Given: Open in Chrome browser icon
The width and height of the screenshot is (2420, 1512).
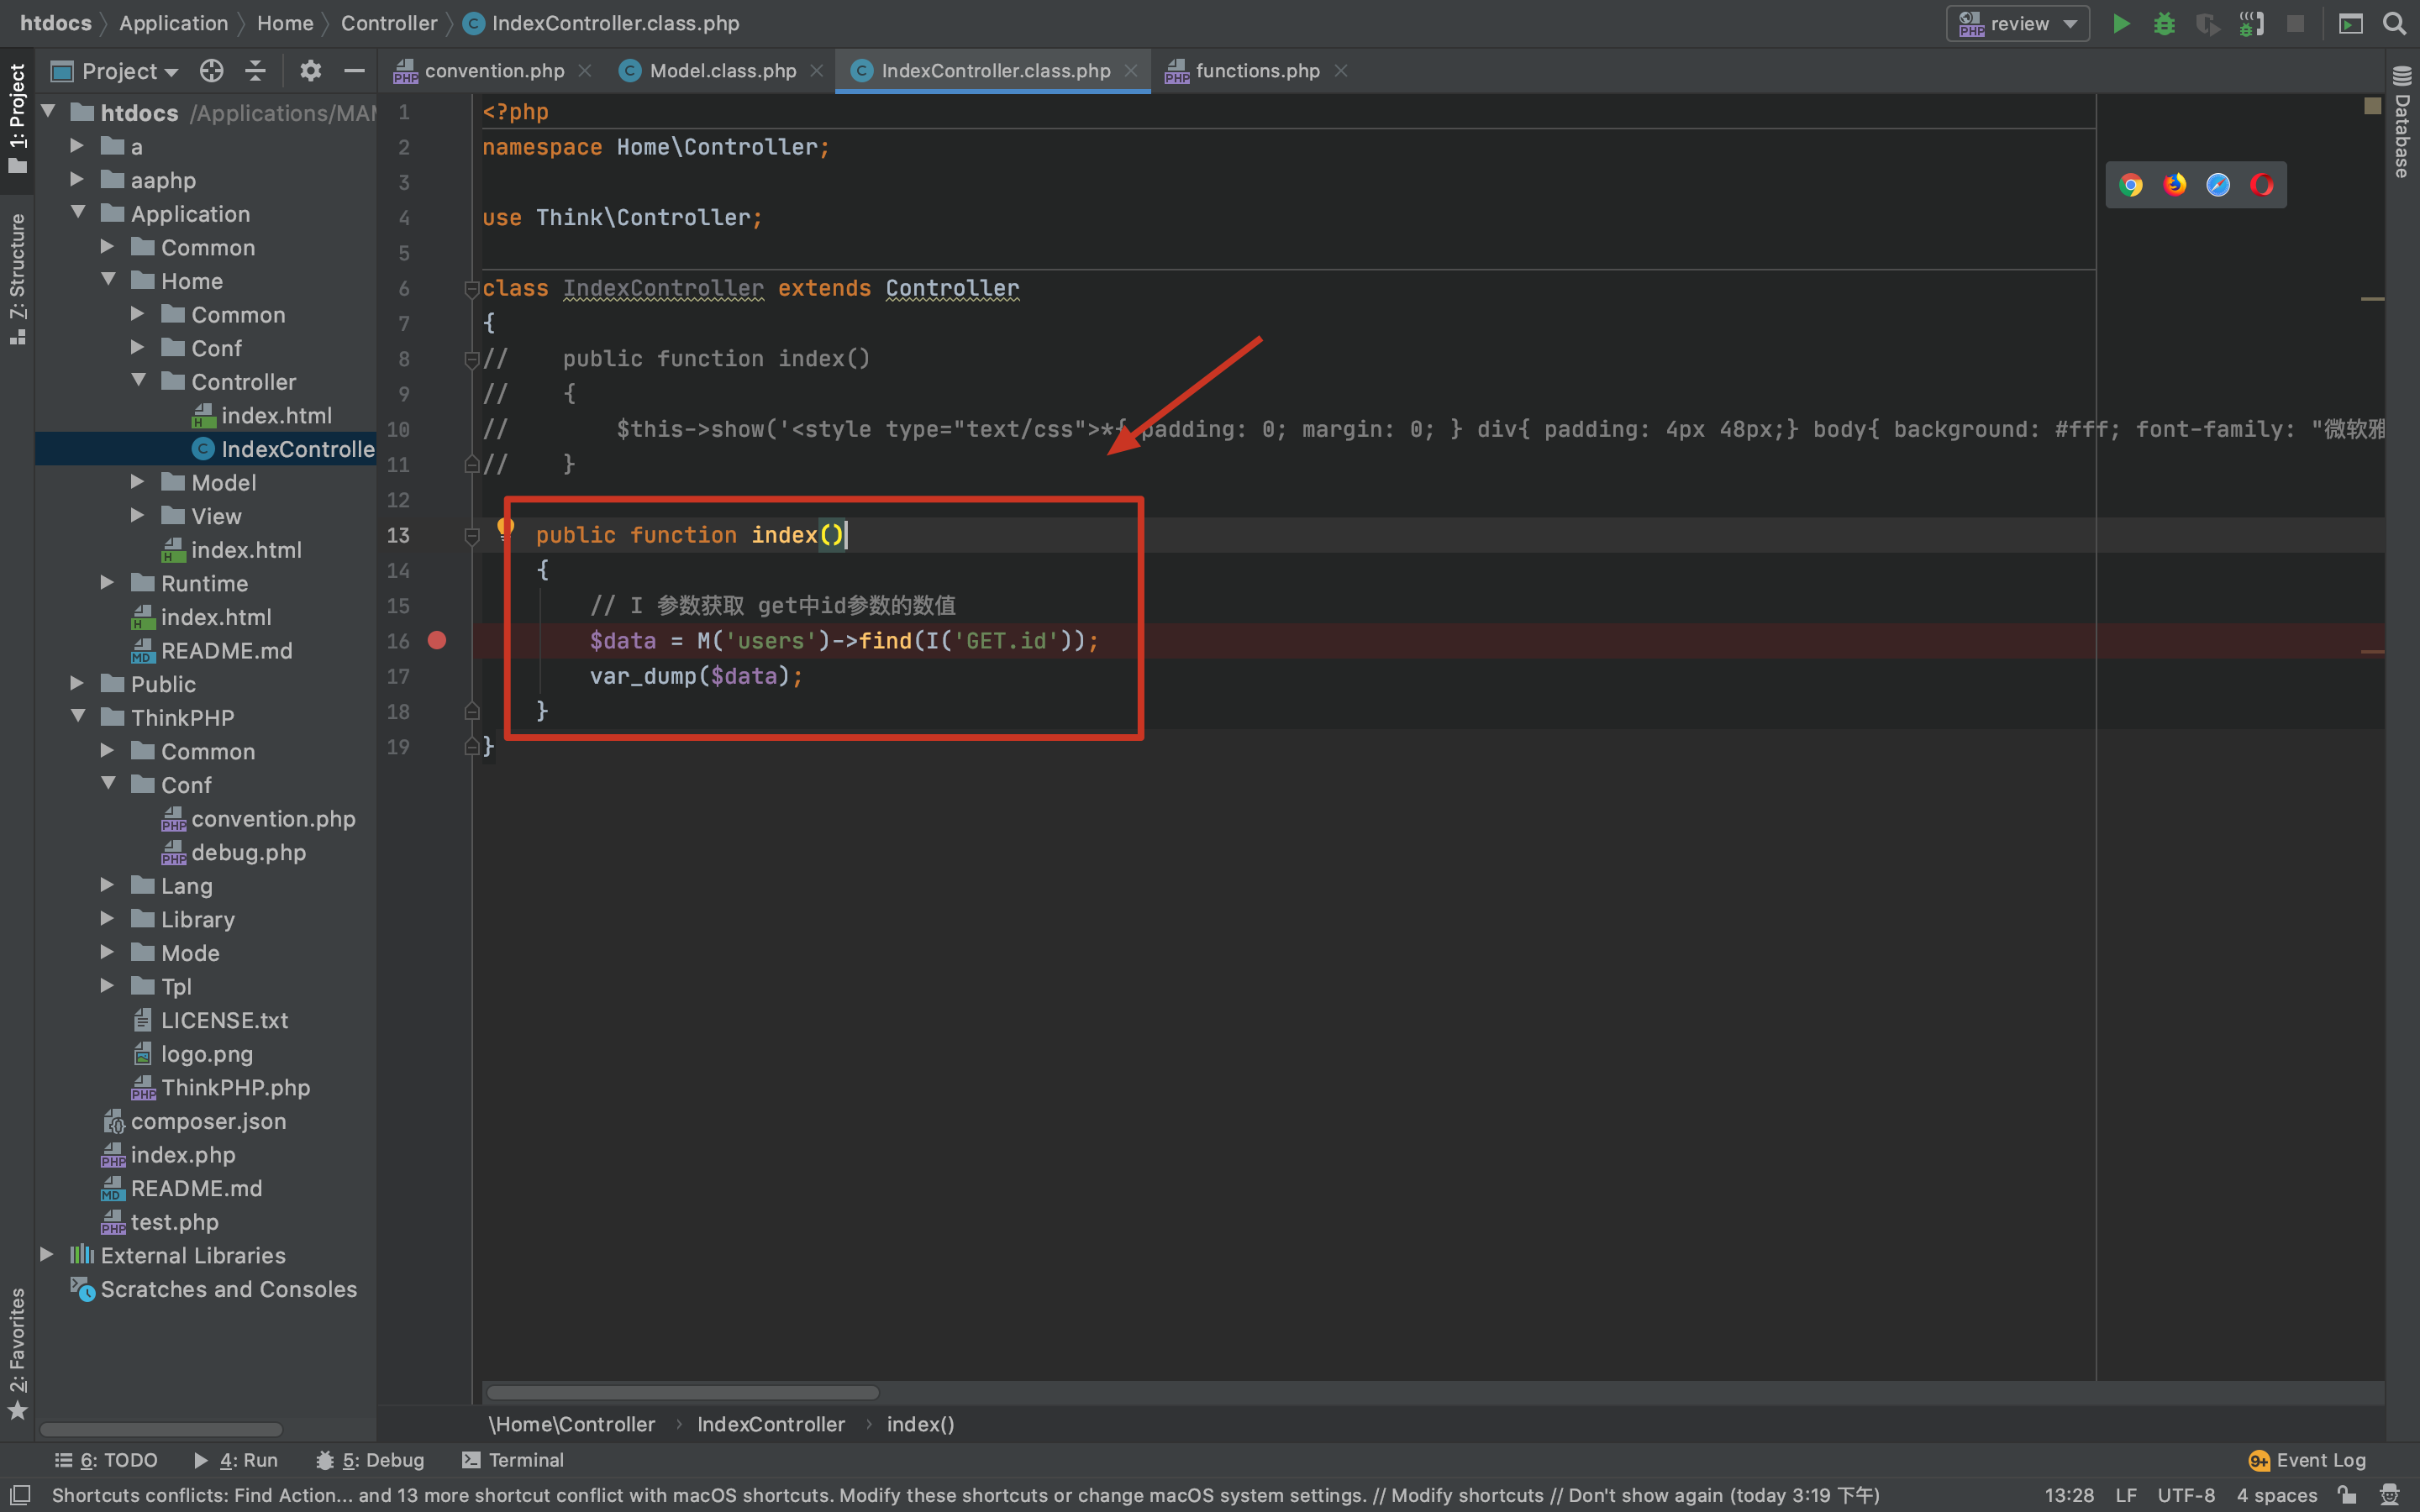Looking at the screenshot, I should 2130,185.
